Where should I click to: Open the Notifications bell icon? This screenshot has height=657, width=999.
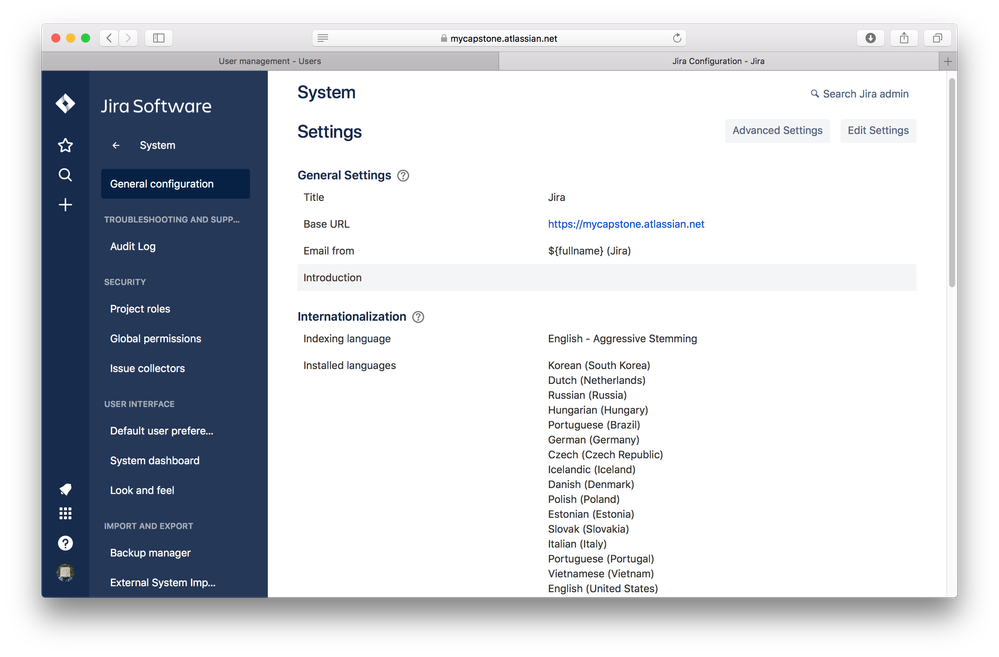tap(64, 489)
